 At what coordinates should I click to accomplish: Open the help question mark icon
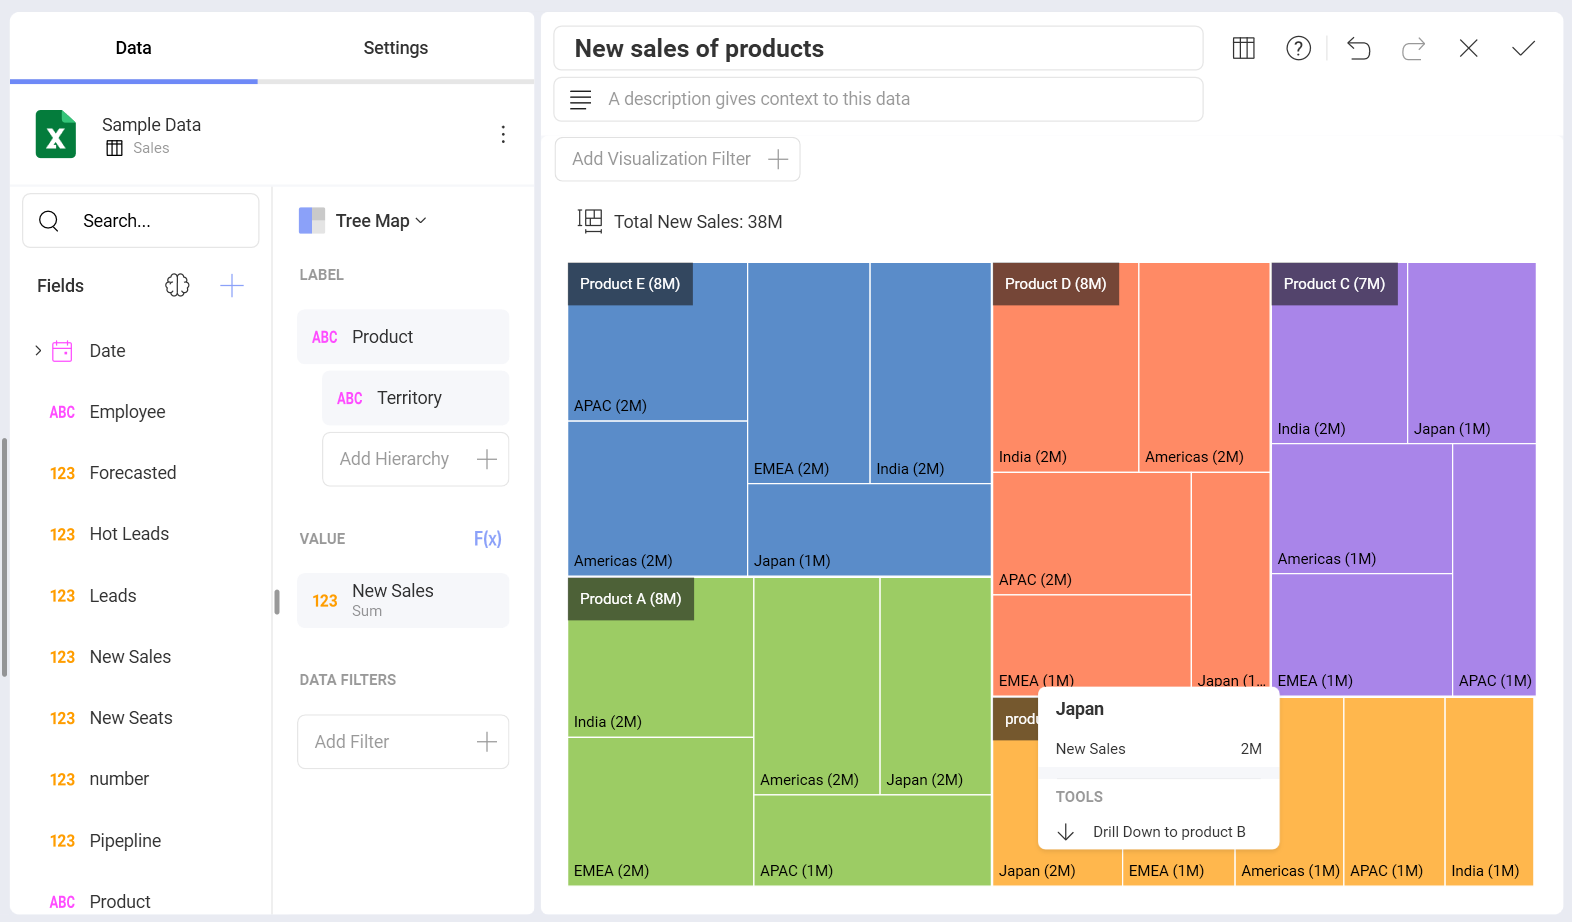pos(1298,48)
